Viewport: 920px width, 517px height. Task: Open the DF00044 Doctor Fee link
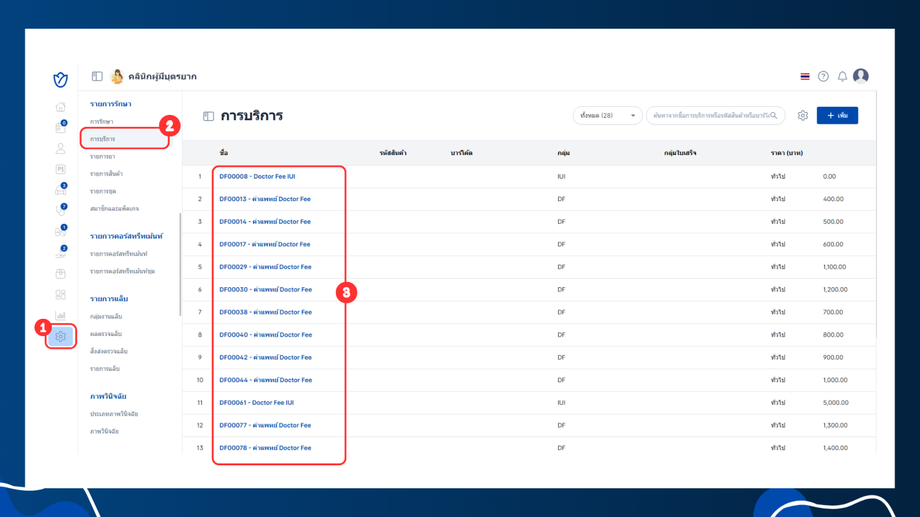click(x=266, y=380)
